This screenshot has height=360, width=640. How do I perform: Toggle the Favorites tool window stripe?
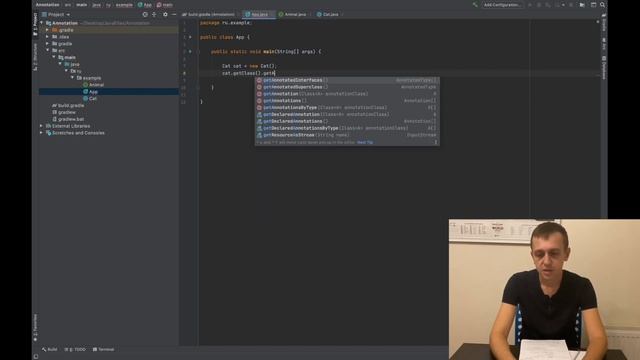pos(36,328)
